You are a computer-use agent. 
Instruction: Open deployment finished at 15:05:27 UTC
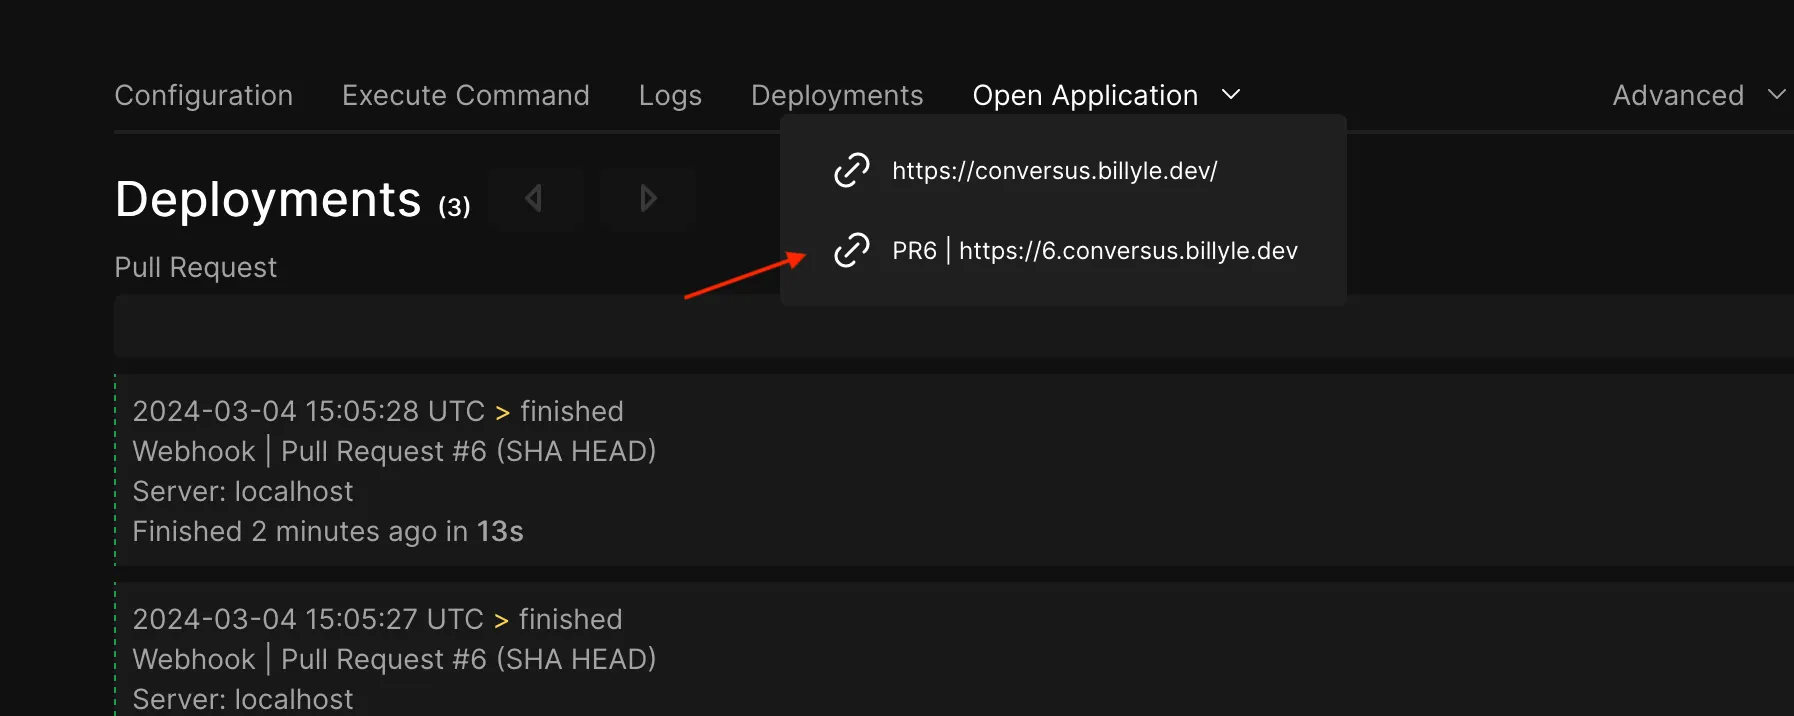point(954,649)
